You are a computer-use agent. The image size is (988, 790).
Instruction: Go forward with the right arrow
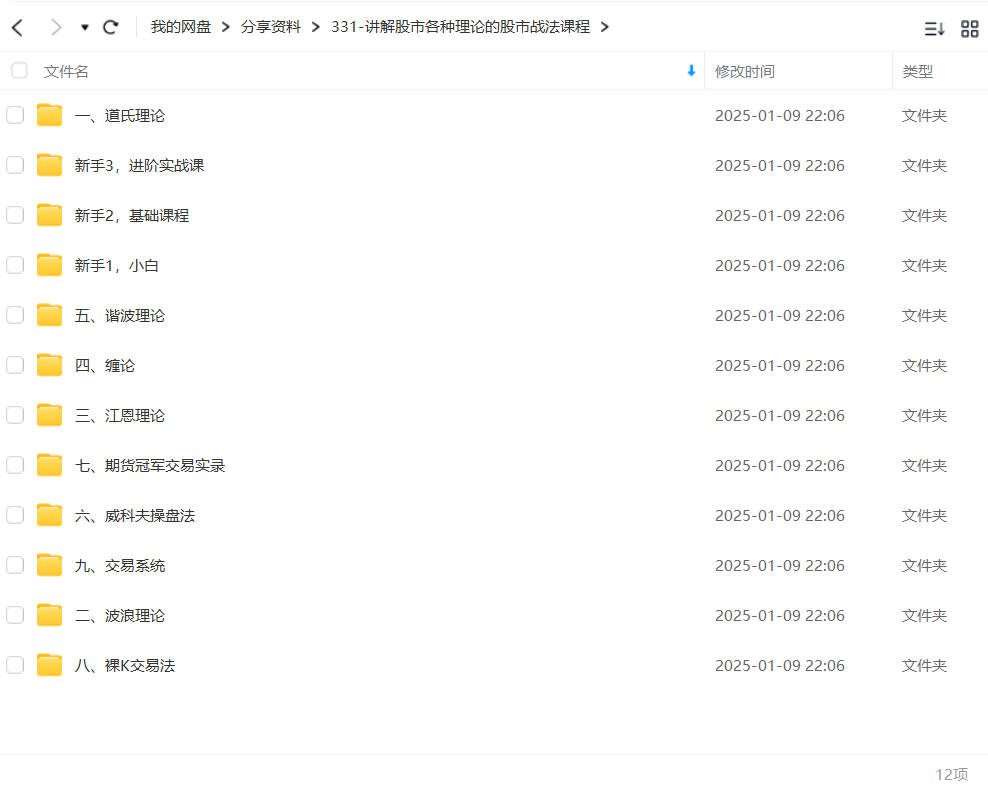(x=56, y=27)
